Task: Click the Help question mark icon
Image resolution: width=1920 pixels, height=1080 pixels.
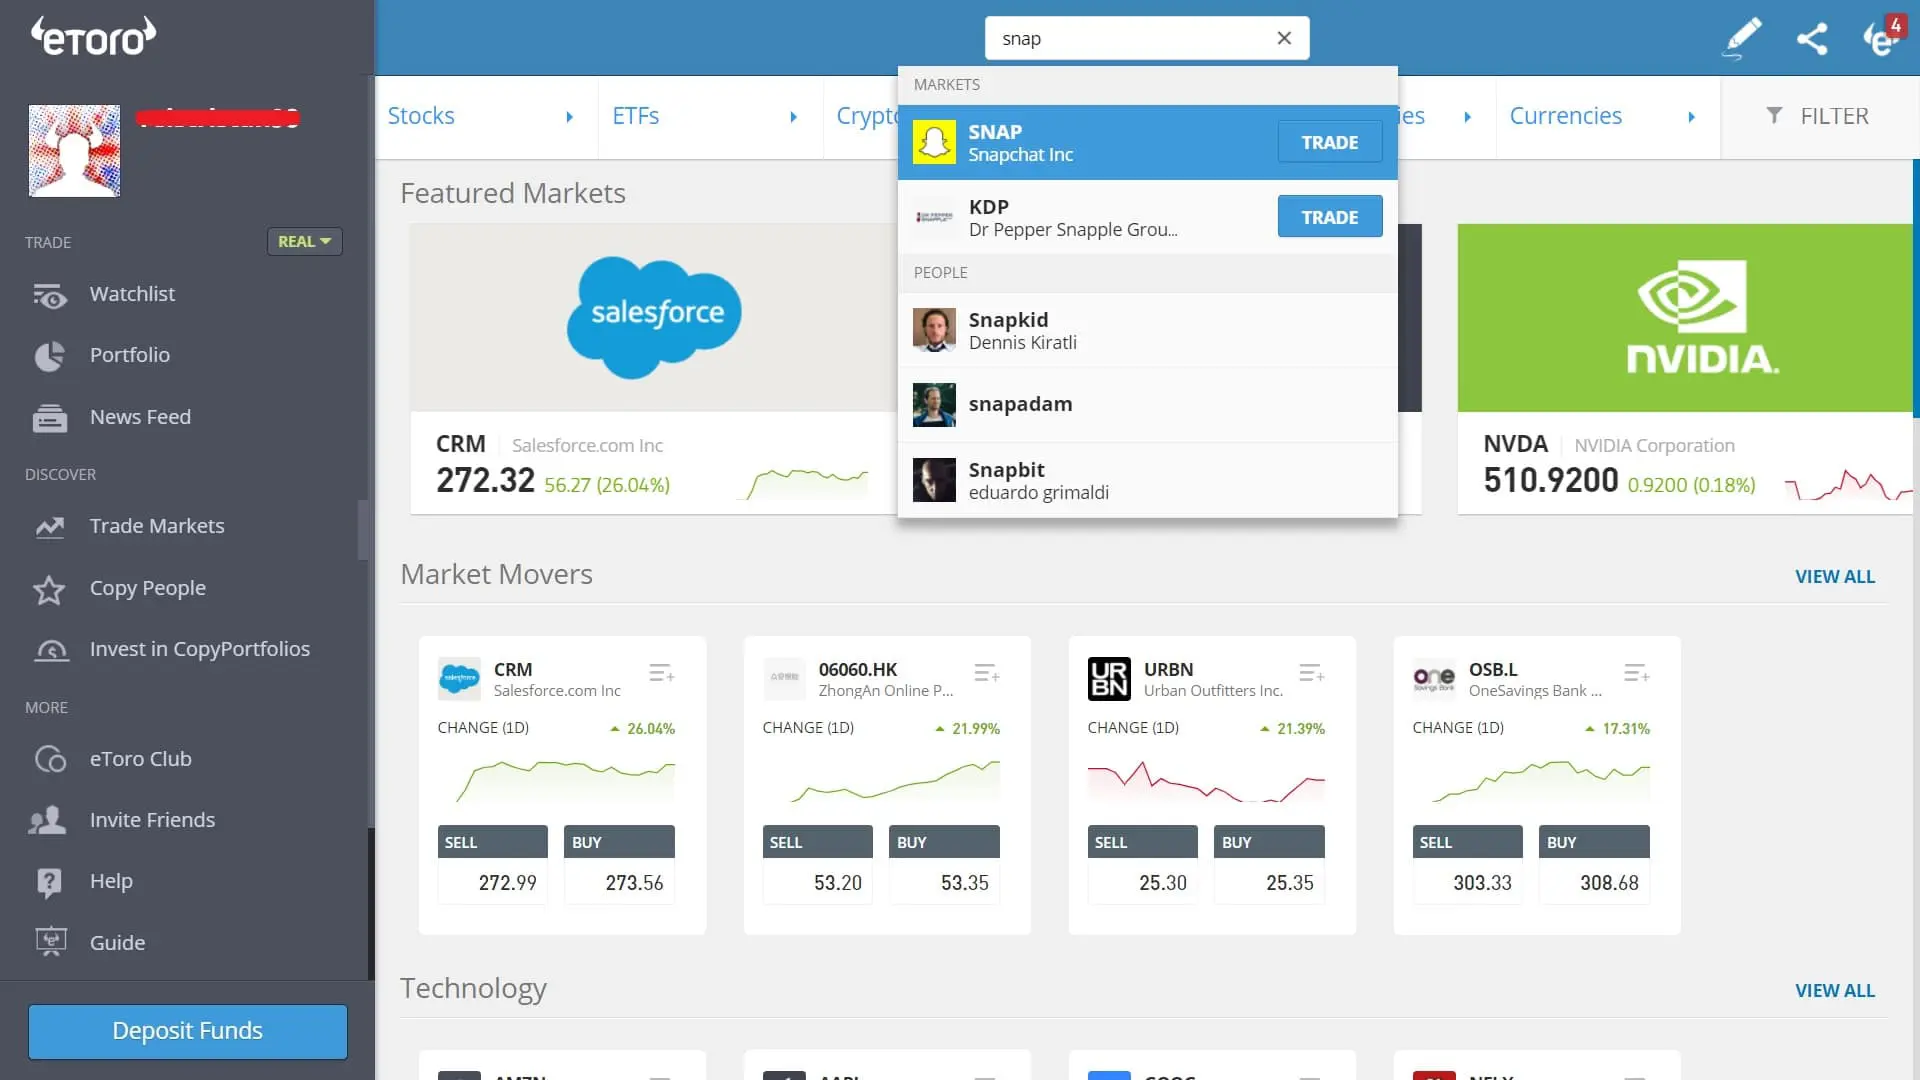Action: coord(48,883)
